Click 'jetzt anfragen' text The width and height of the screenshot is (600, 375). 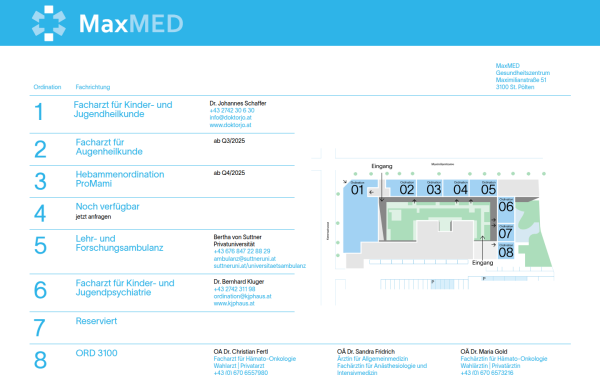(x=93, y=217)
